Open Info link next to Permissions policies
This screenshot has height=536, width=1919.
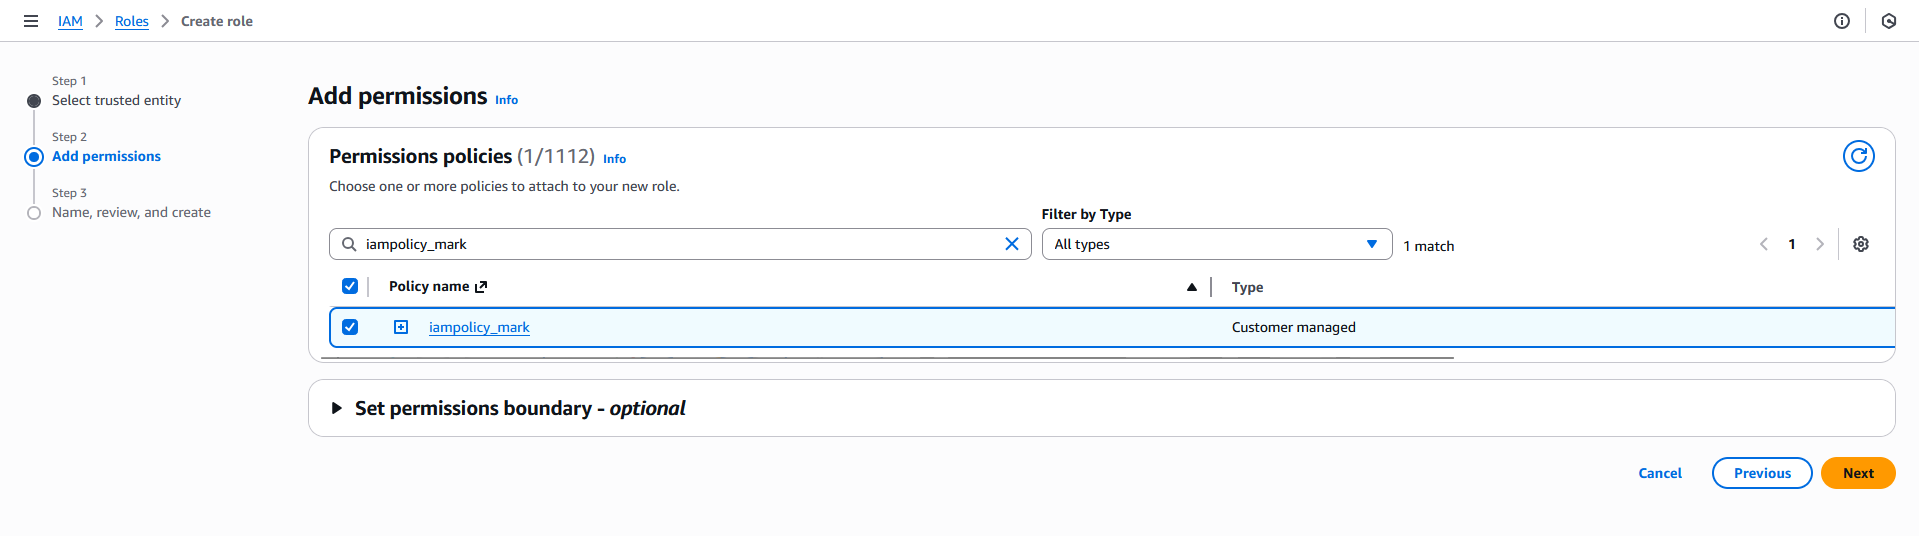(615, 159)
